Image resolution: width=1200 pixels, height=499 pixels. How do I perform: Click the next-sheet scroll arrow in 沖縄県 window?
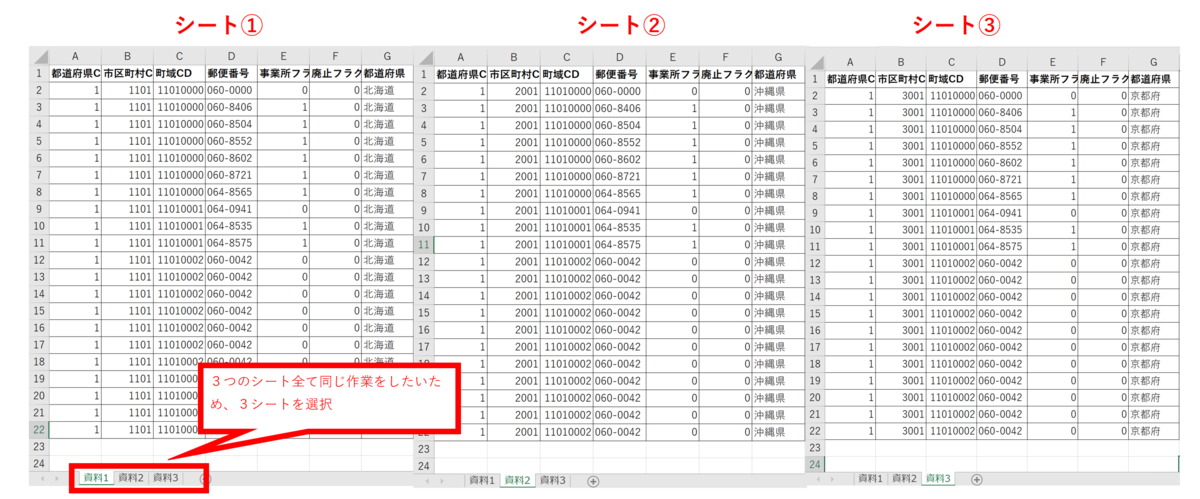pyautogui.click(x=444, y=481)
